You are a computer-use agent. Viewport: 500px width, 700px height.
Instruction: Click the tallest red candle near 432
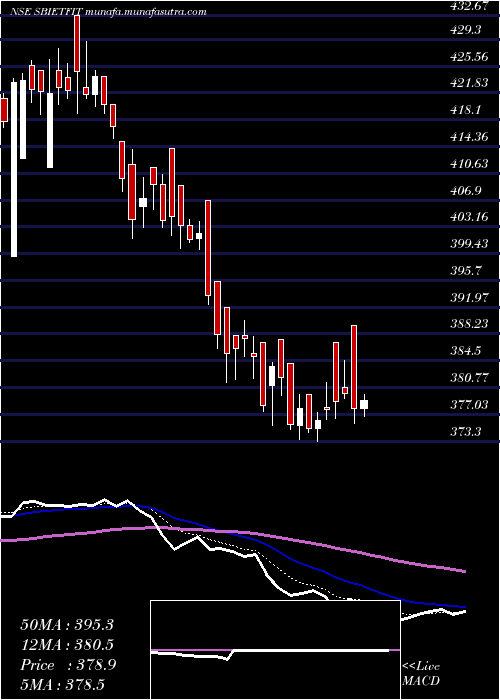(x=77, y=43)
